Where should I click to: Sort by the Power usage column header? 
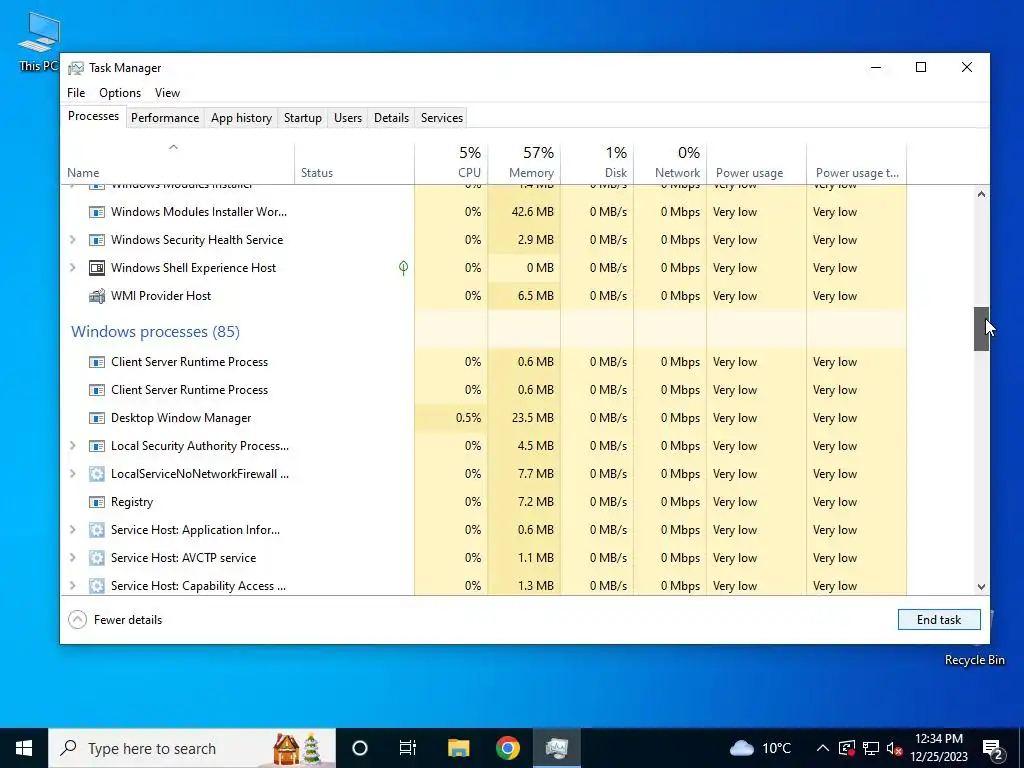757,163
